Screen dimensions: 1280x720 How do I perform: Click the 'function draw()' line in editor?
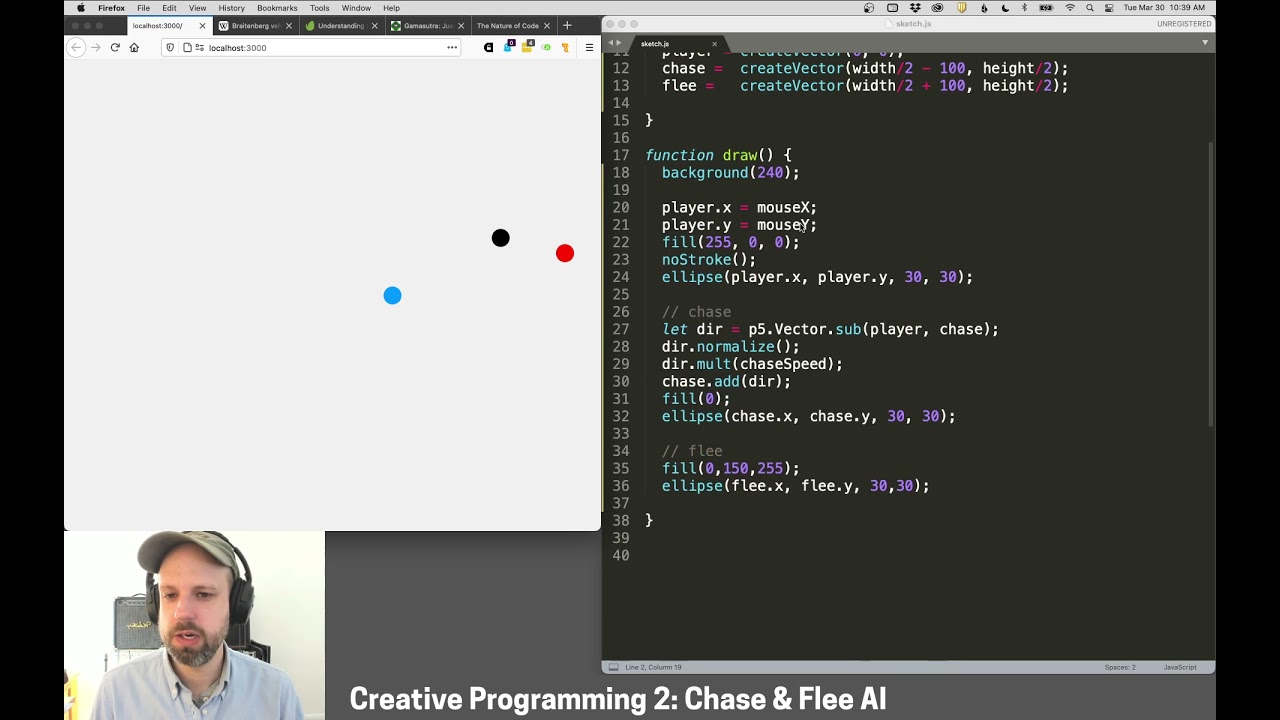point(718,155)
